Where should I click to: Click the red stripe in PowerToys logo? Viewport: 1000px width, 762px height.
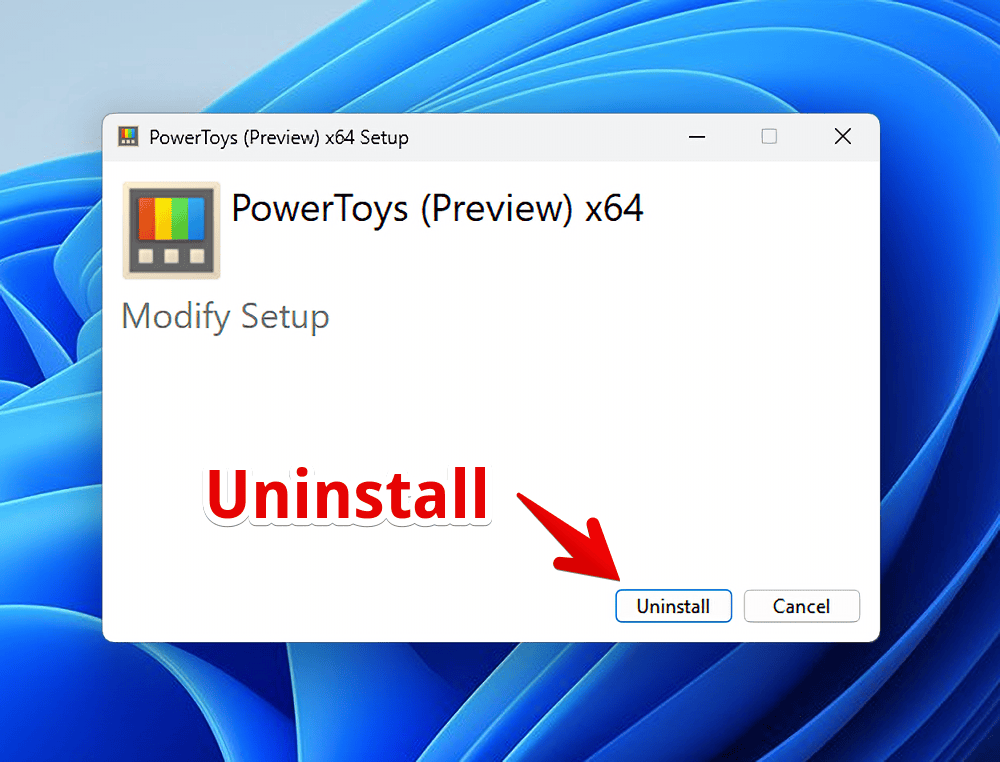tap(147, 219)
